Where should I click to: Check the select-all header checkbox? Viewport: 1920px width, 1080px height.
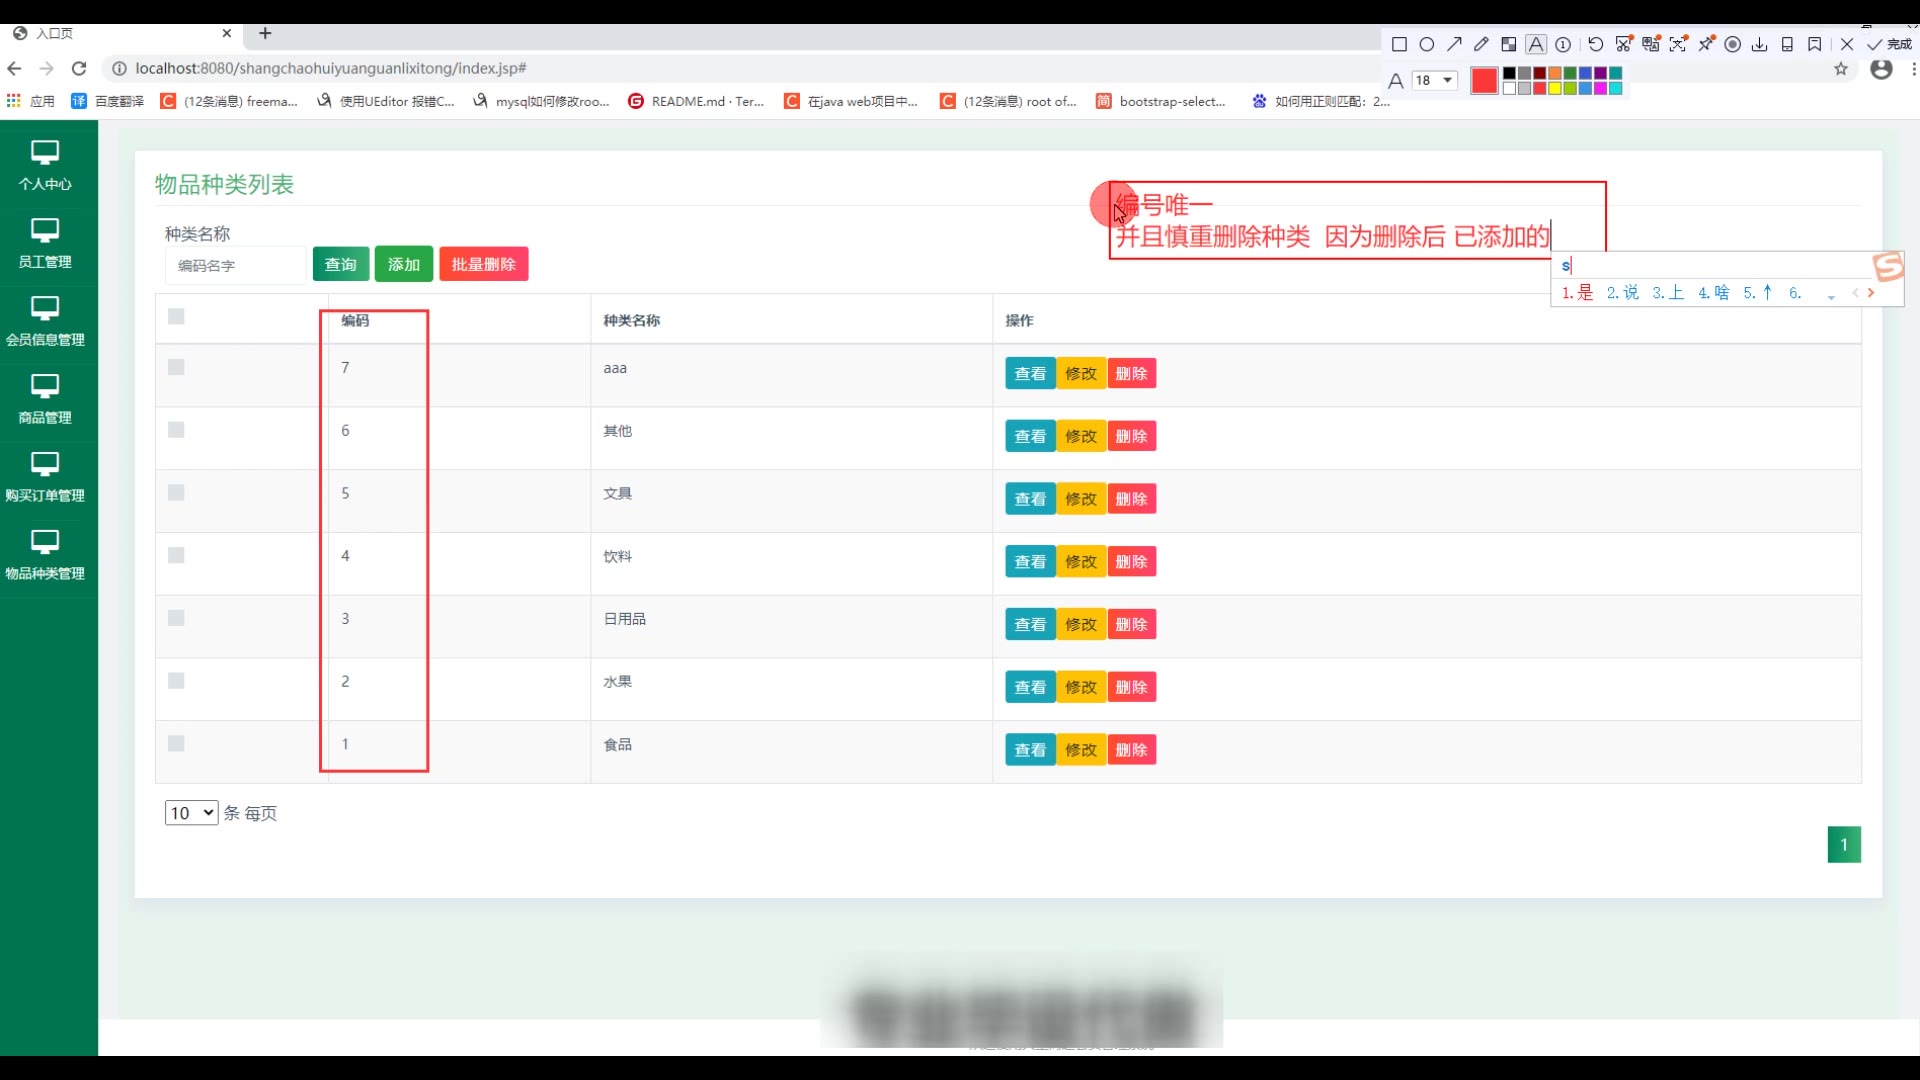pyautogui.click(x=176, y=317)
